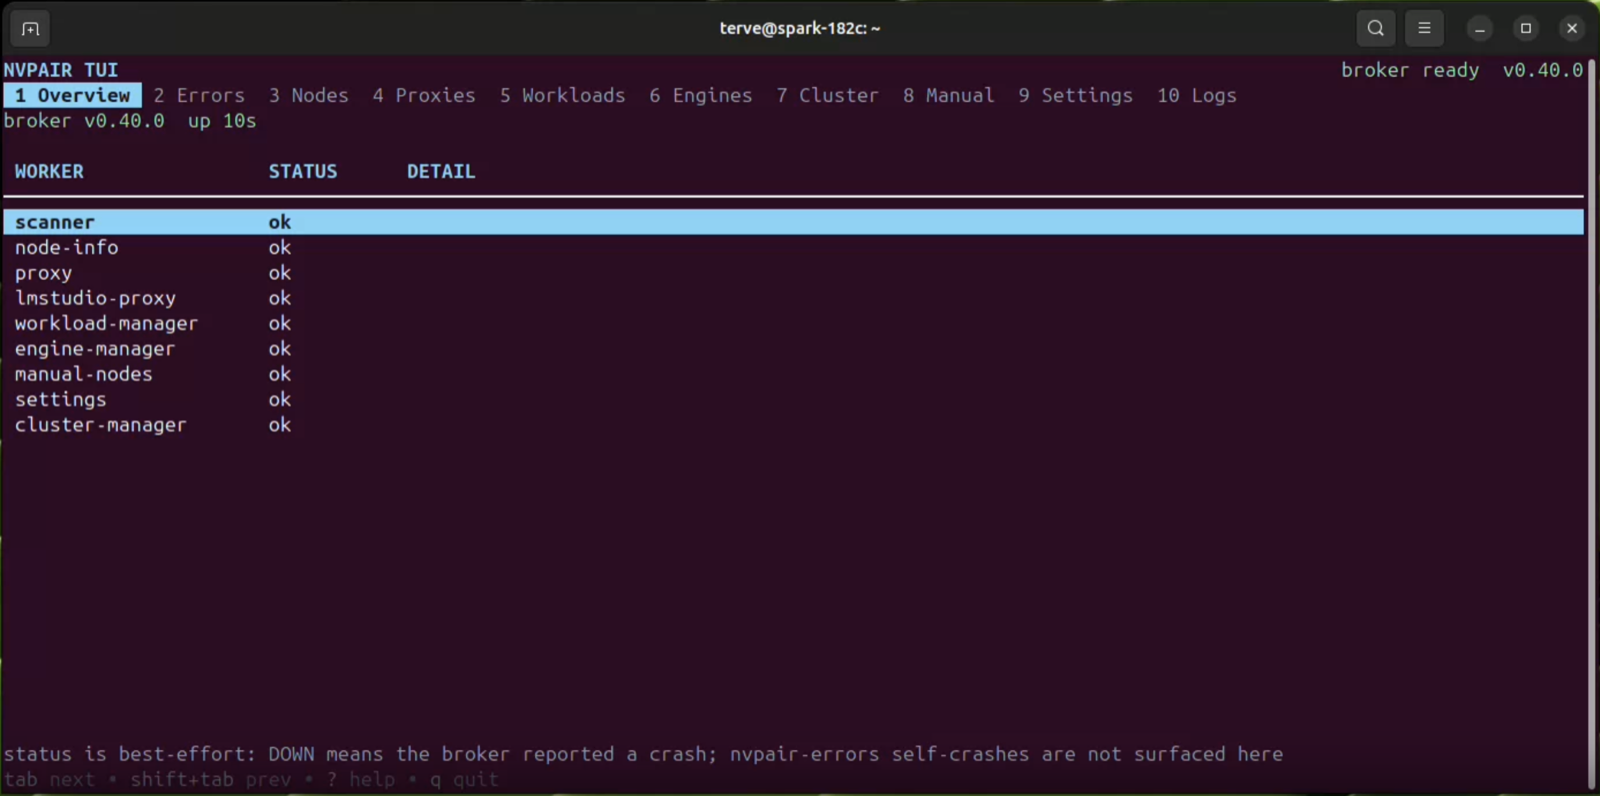Select the 7 Cluster tab
This screenshot has width=1600, height=796.
827,95
